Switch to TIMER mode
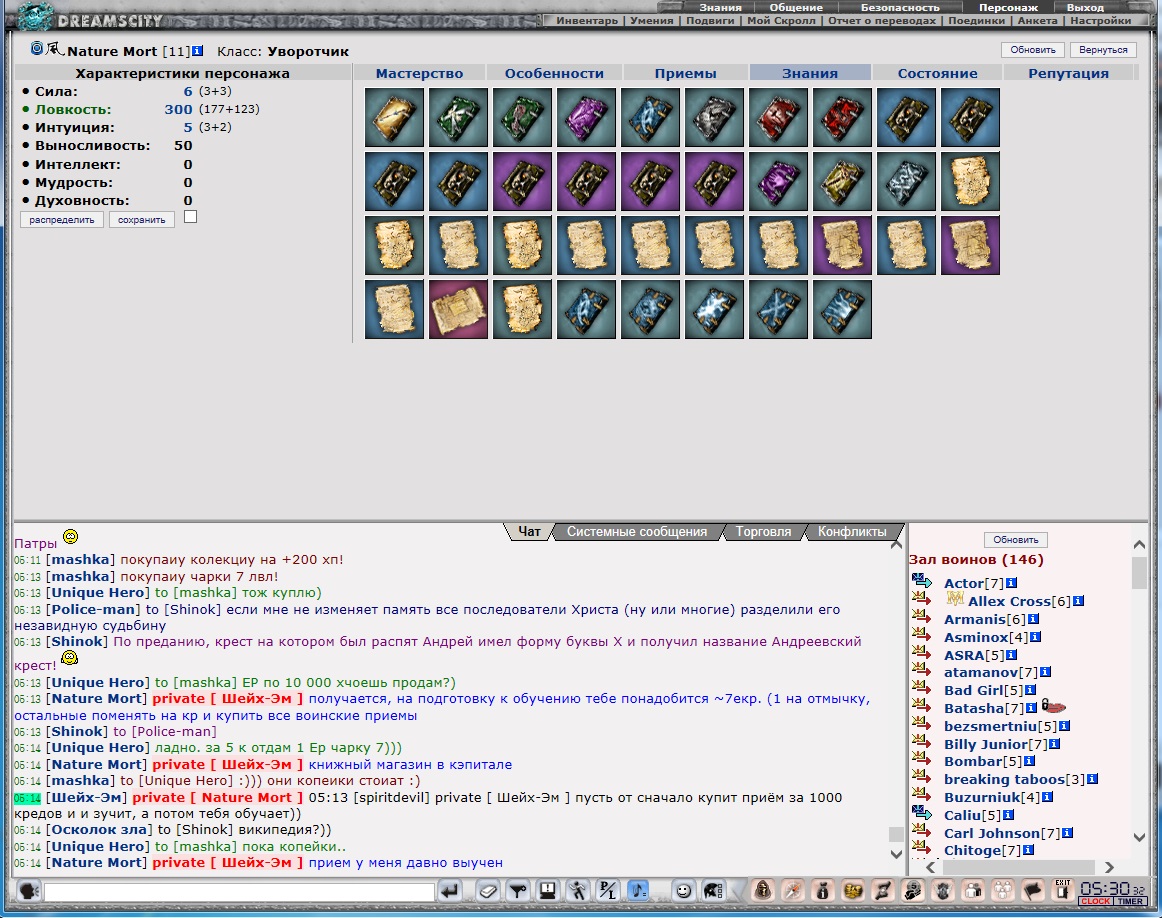The height and width of the screenshot is (918, 1162). pyautogui.click(x=1130, y=902)
